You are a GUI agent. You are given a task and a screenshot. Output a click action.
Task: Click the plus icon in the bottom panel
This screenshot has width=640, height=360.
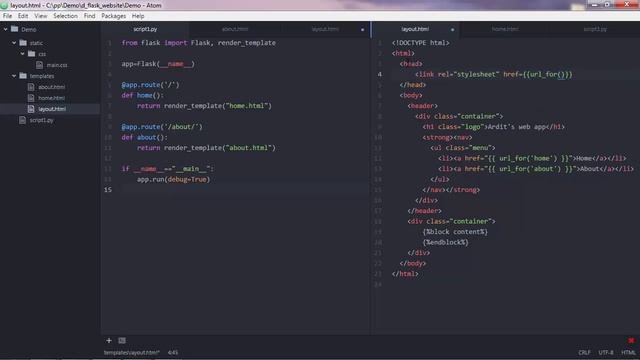pyautogui.click(x=109, y=340)
